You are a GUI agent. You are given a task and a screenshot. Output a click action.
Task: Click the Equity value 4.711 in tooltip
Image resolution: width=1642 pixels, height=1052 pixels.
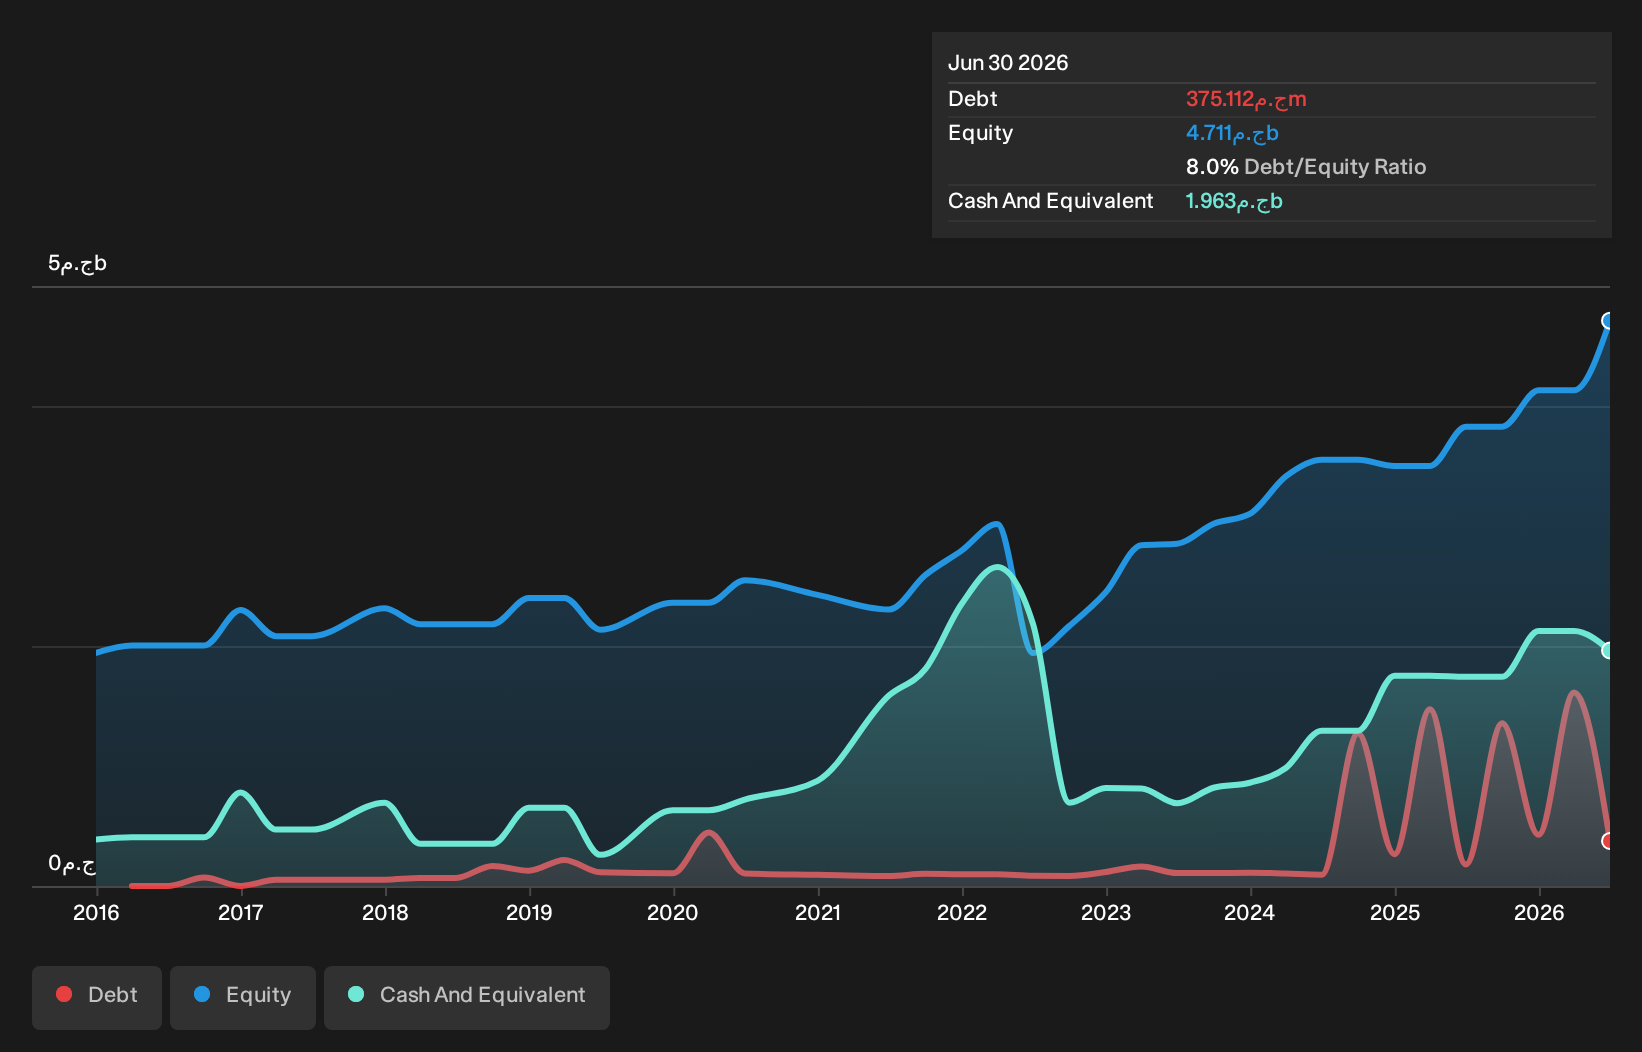point(1232,133)
